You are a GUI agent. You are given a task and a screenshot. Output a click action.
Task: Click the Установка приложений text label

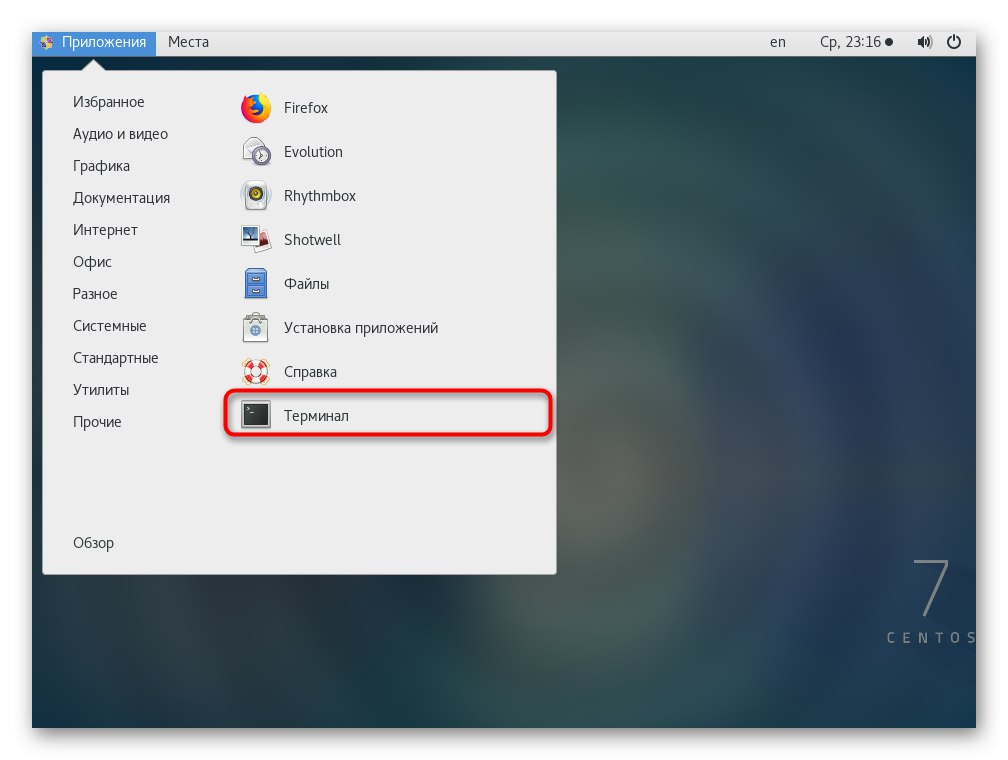click(361, 328)
